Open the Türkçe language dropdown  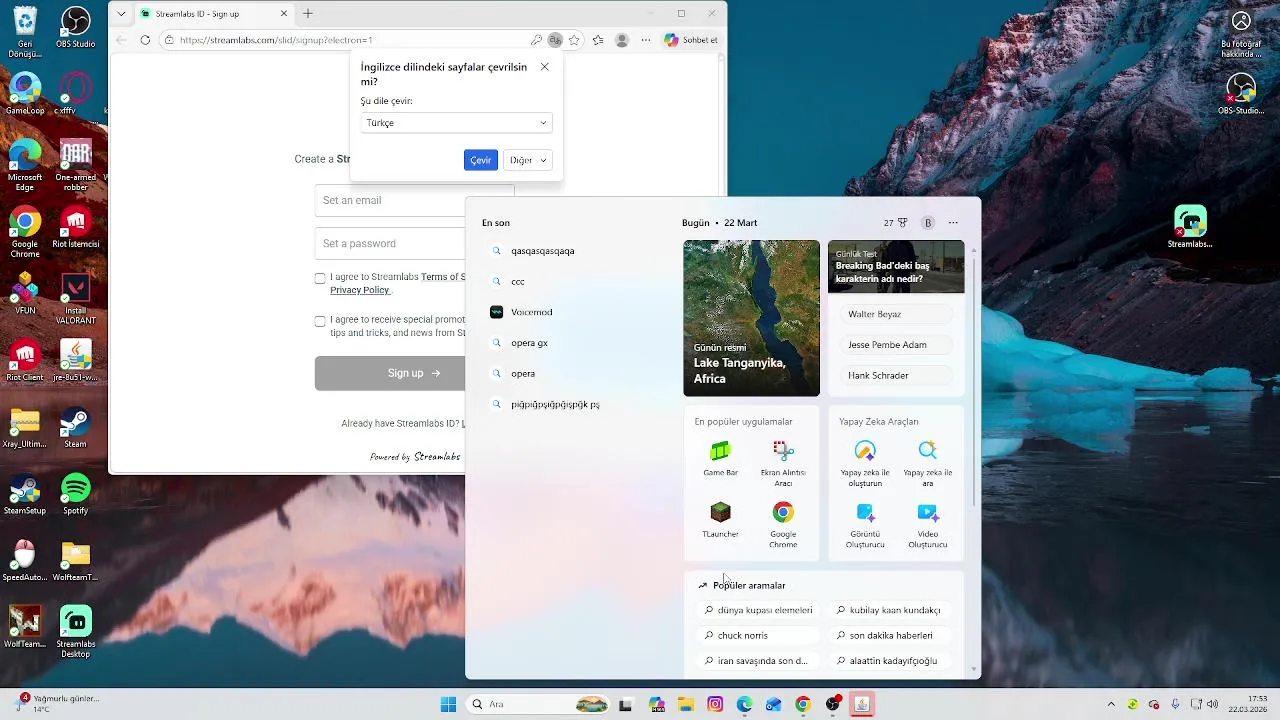coord(456,123)
